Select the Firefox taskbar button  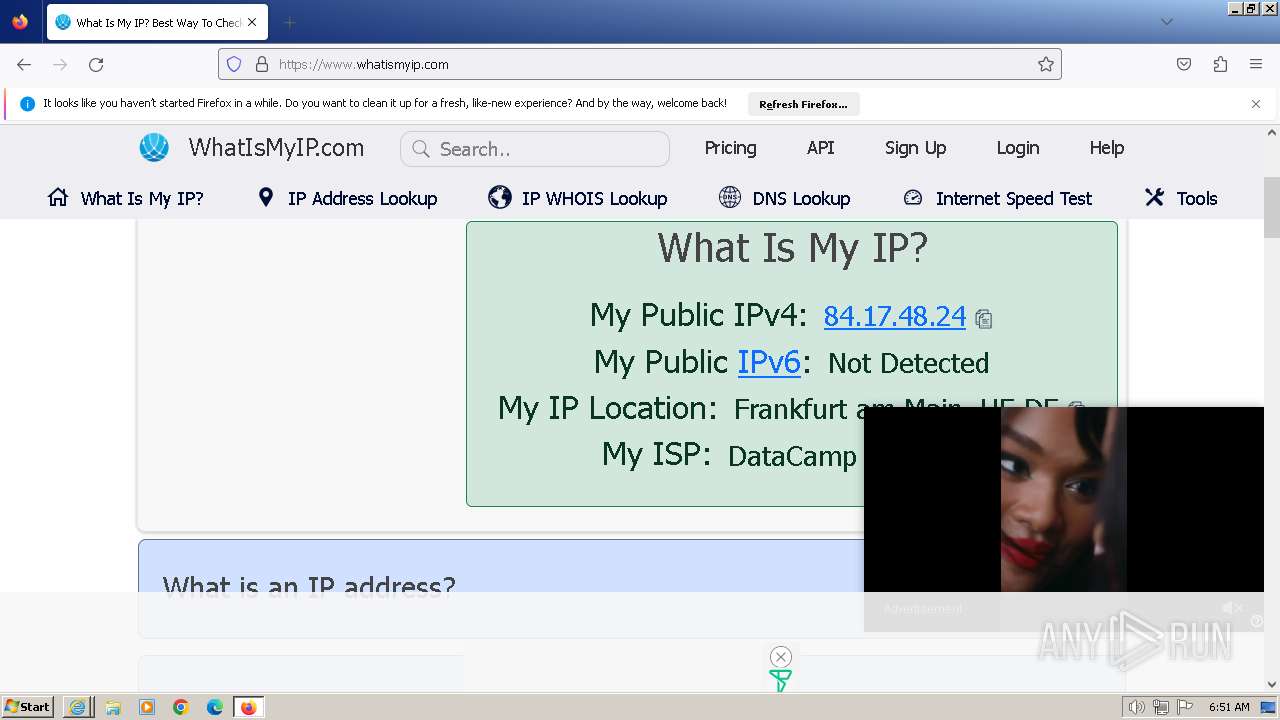click(x=248, y=707)
